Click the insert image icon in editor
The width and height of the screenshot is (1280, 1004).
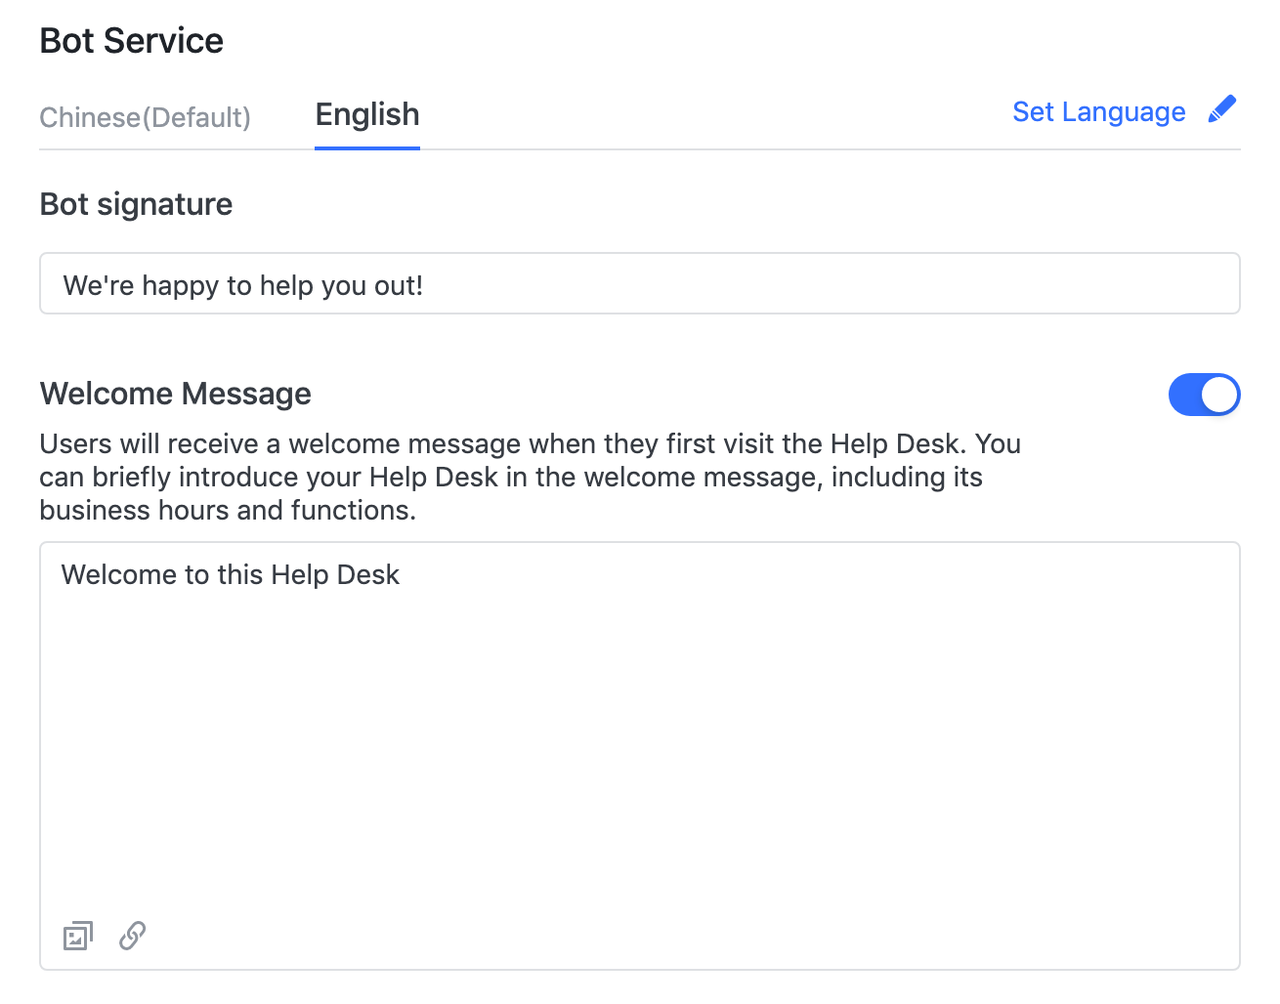pos(78,936)
